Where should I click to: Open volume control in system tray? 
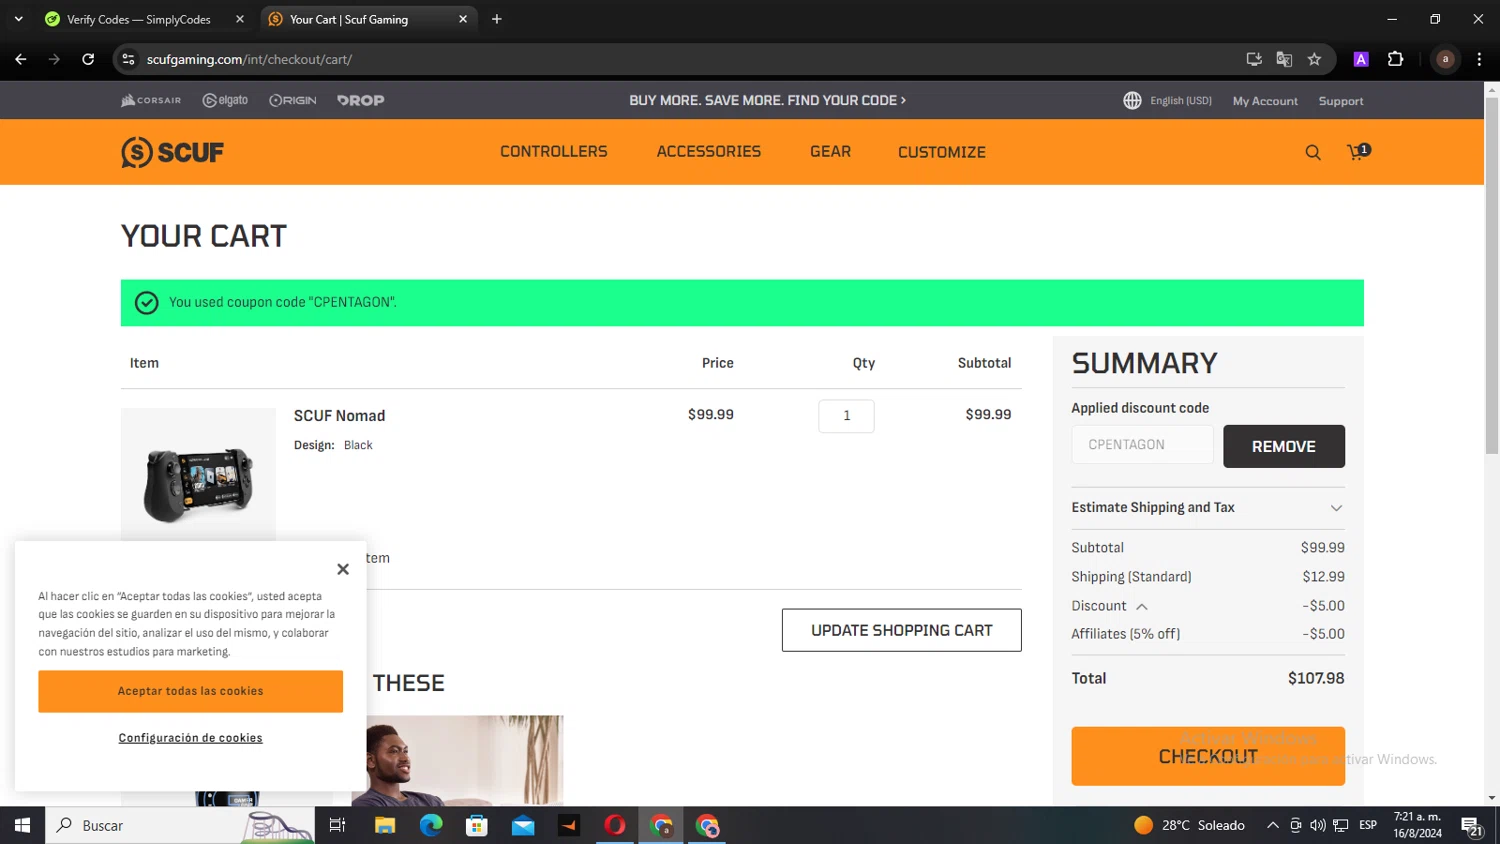click(x=1318, y=825)
